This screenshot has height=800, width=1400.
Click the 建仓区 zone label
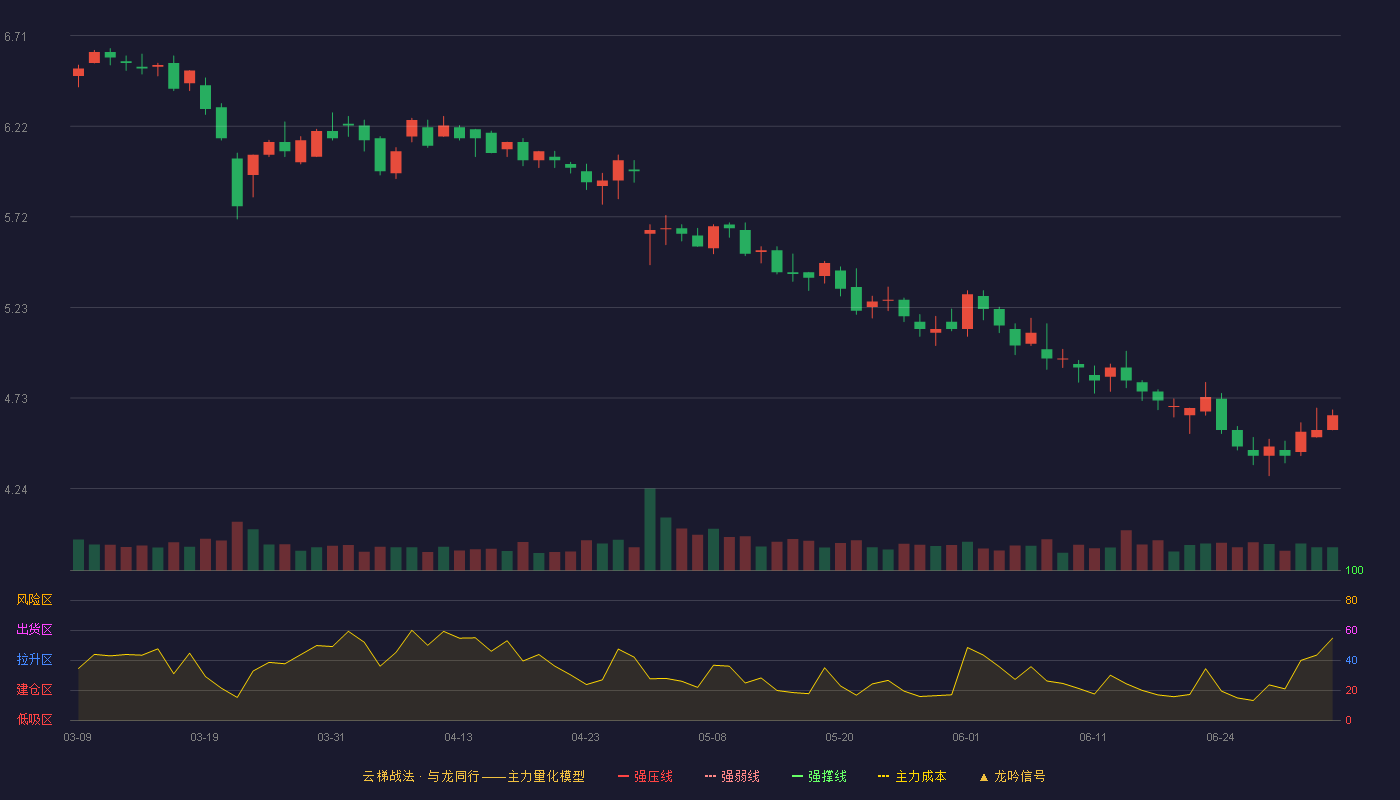coord(34,690)
